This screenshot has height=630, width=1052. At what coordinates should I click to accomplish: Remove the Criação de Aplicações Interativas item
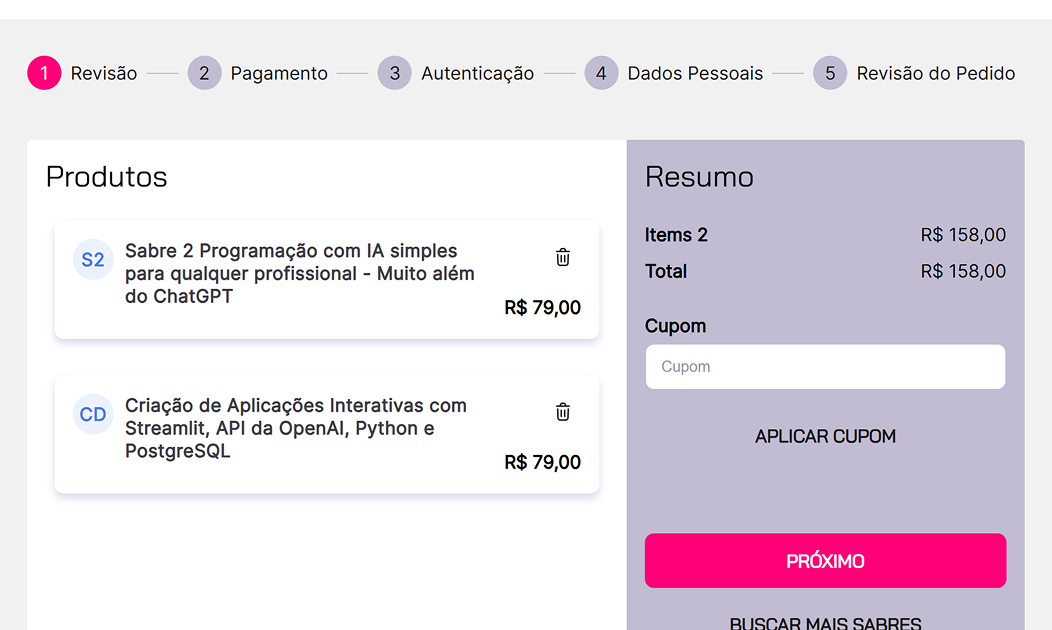pyautogui.click(x=563, y=412)
